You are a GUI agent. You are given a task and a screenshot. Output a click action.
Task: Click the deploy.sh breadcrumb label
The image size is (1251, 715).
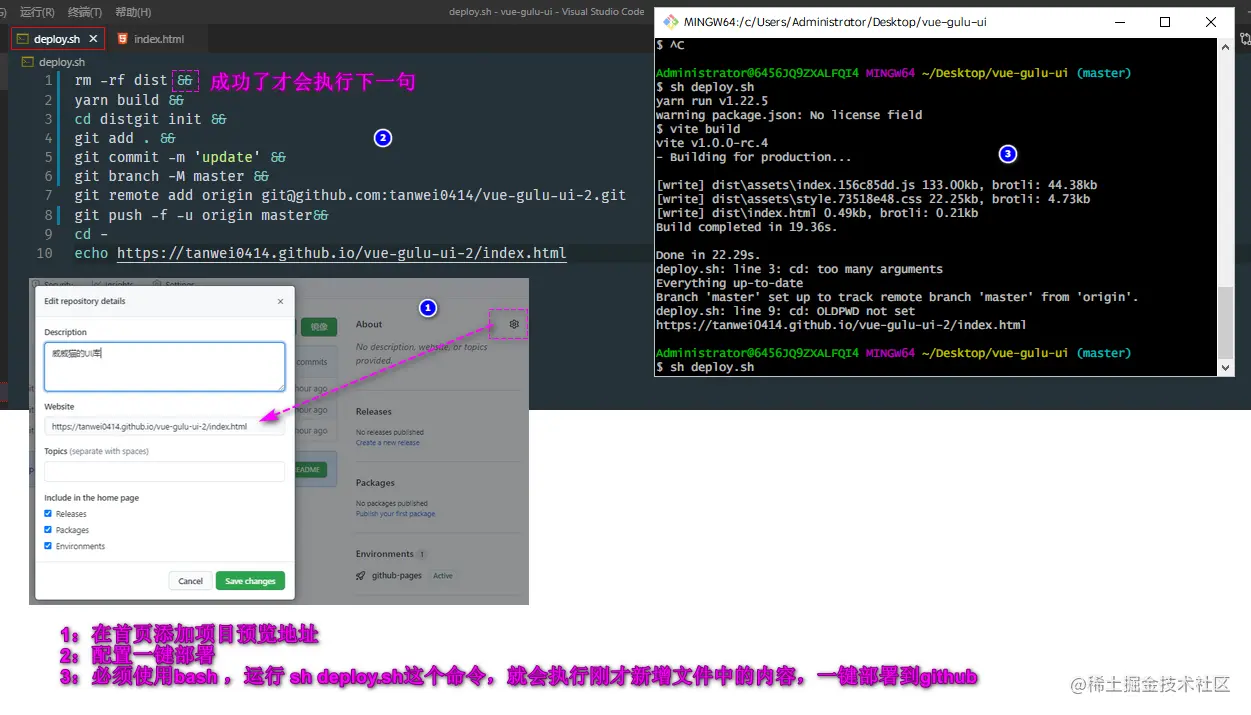(x=62, y=62)
